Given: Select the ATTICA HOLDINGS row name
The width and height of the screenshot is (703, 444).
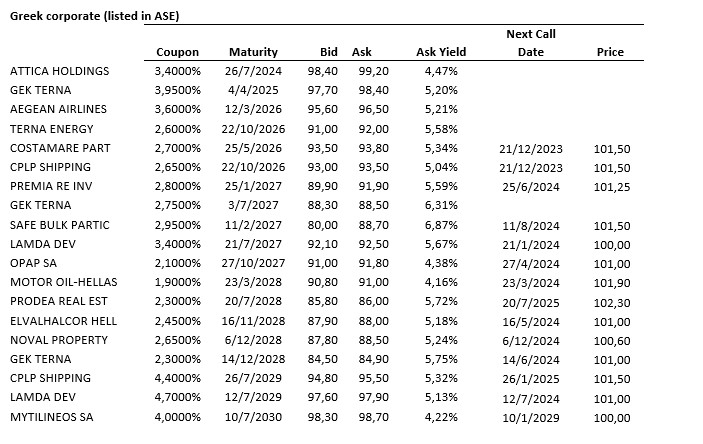Looking at the screenshot, I should coord(59,72).
